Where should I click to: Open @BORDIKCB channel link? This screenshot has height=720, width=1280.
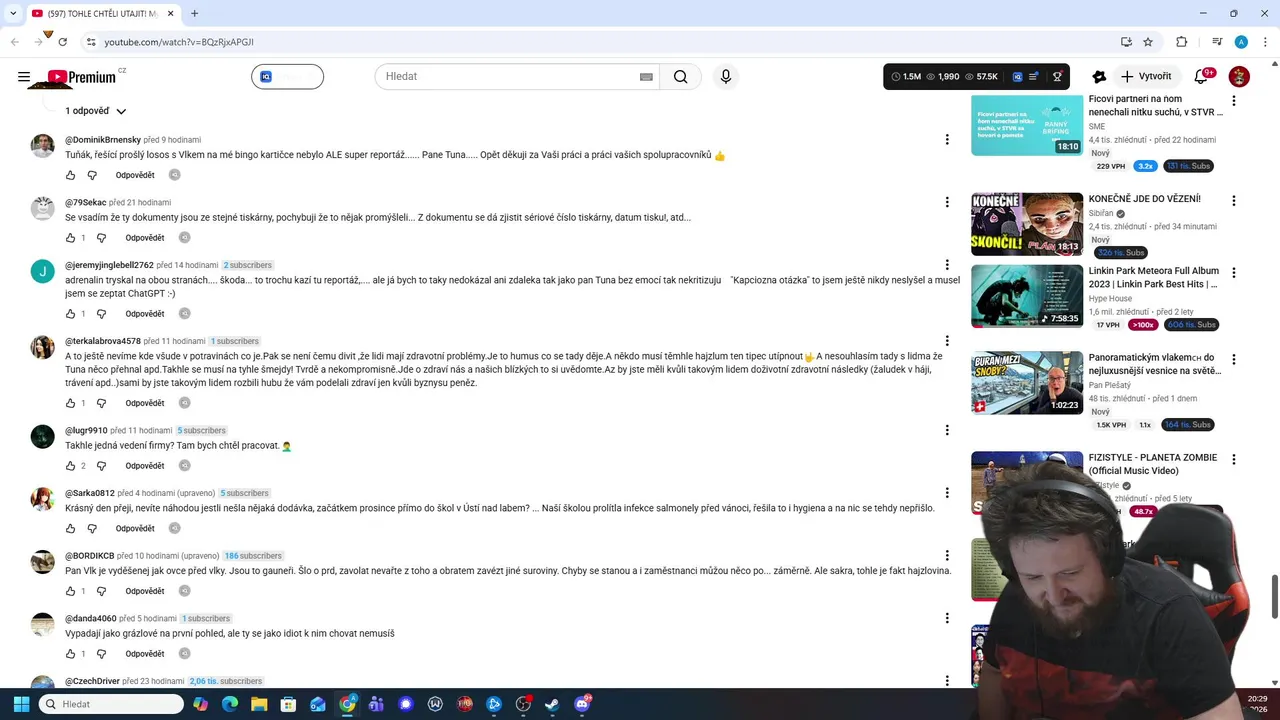[x=90, y=556]
